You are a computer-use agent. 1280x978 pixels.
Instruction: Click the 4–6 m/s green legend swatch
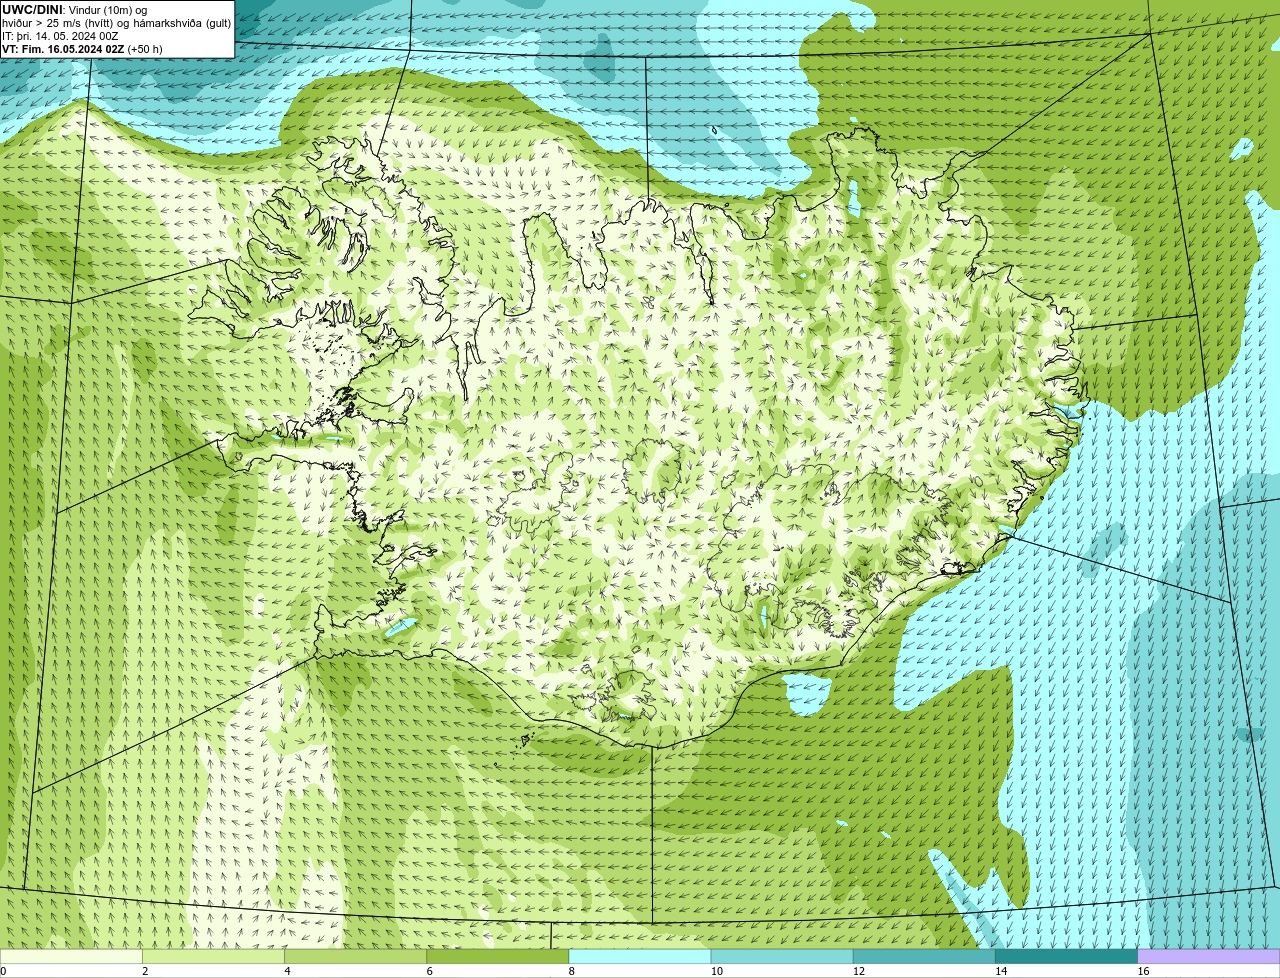click(x=355, y=956)
